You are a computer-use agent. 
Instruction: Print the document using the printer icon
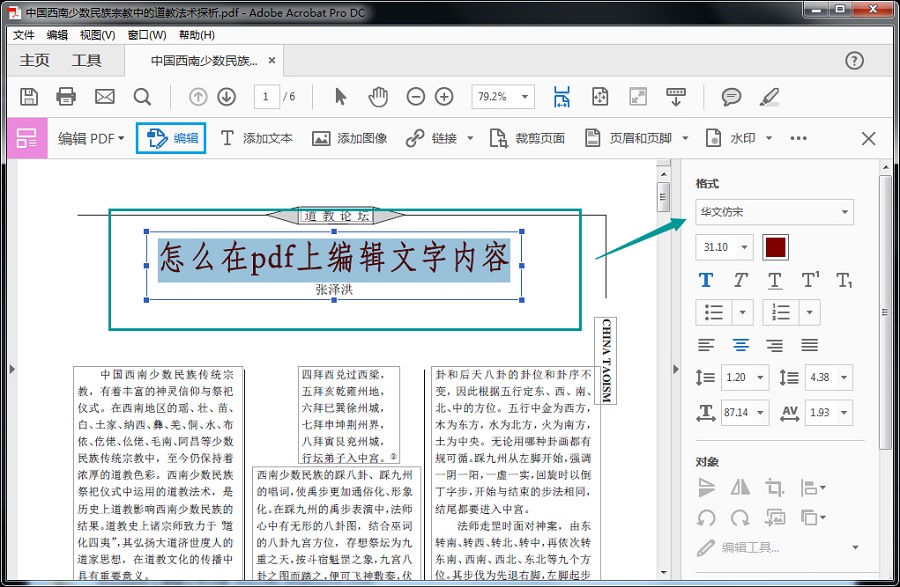click(66, 96)
